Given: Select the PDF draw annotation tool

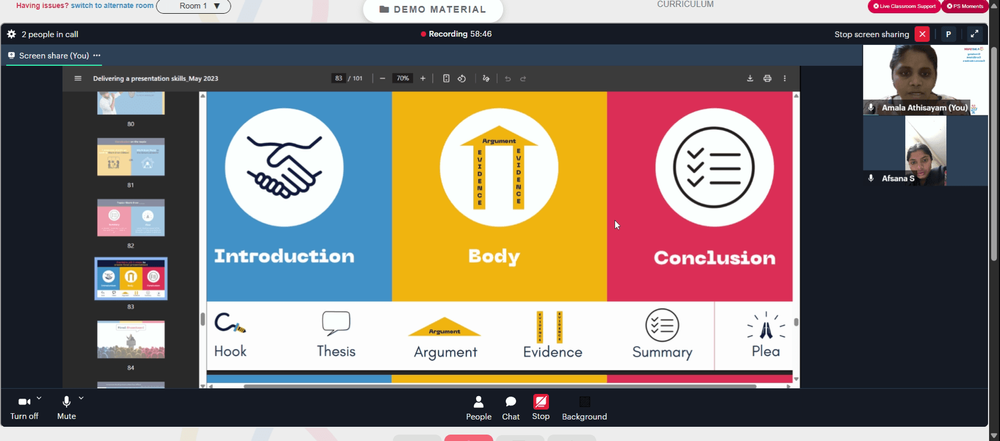Looking at the screenshot, I should pos(486,78).
